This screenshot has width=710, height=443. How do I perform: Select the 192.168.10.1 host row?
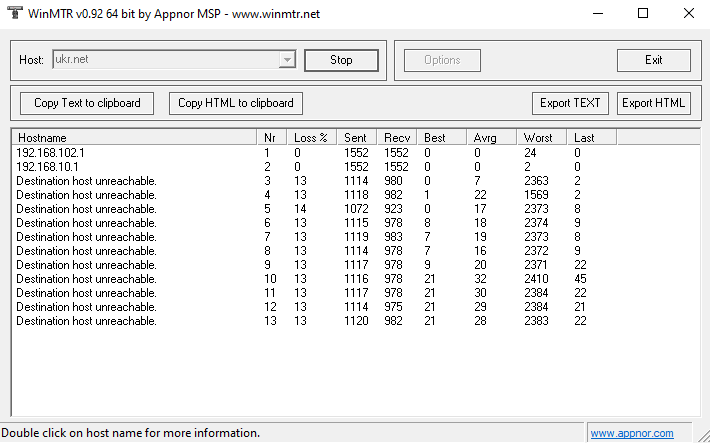pyautogui.click(x=48, y=166)
